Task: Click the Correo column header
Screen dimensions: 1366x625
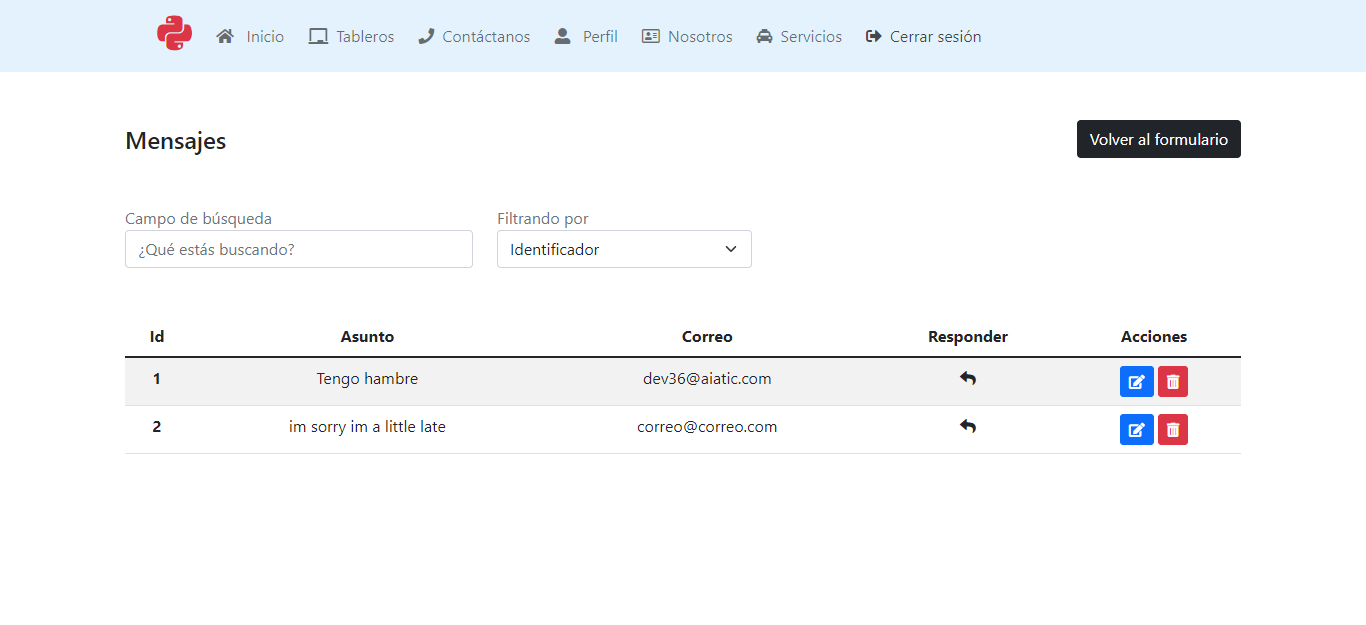Action: (x=707, y=337)
